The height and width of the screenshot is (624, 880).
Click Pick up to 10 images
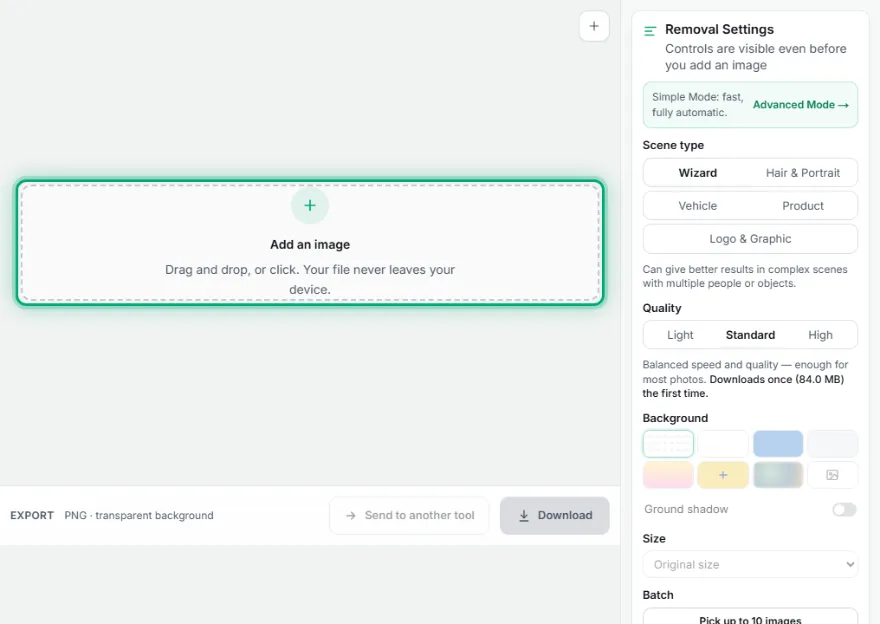click(x=750, y=617)
